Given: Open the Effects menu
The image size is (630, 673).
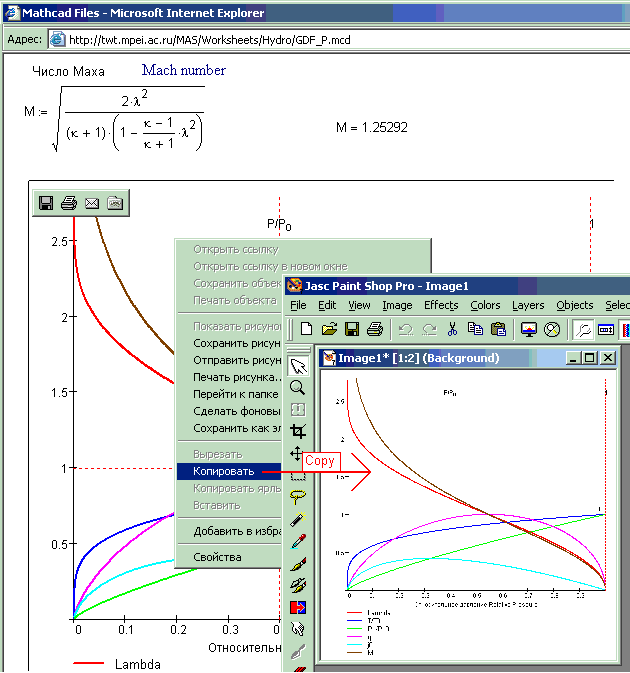Looking at the screenshot, I should pyautogui.click(x=441, y=305).
